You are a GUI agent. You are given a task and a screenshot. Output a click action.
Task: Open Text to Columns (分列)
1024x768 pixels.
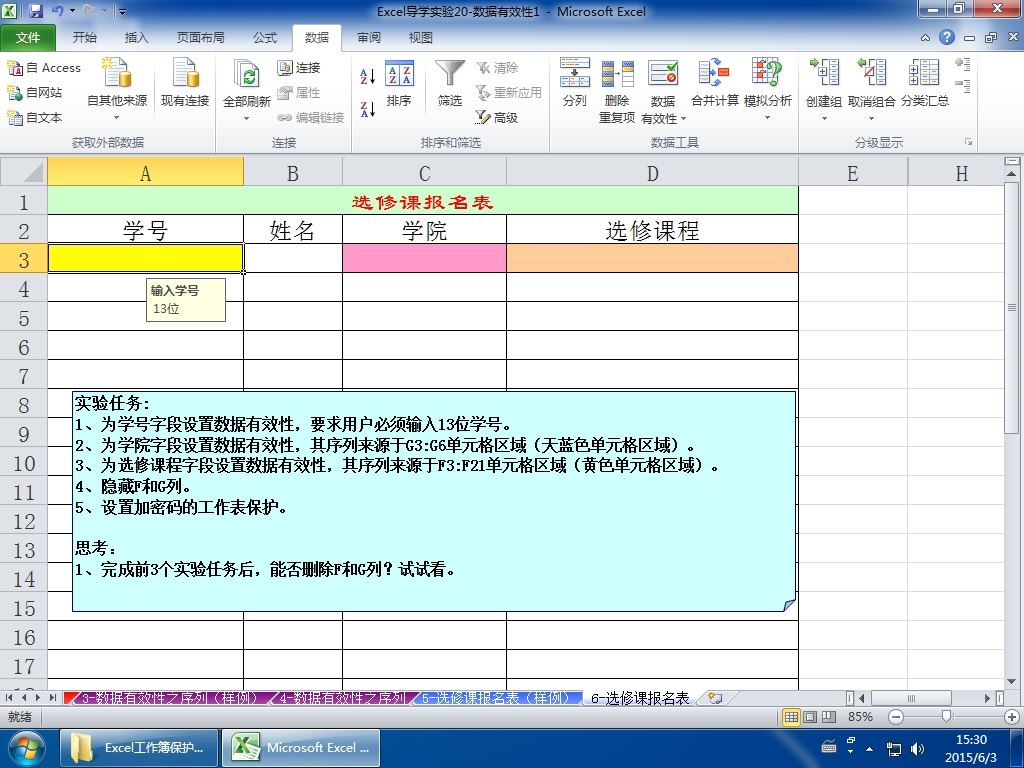click(x=575, y=83)
